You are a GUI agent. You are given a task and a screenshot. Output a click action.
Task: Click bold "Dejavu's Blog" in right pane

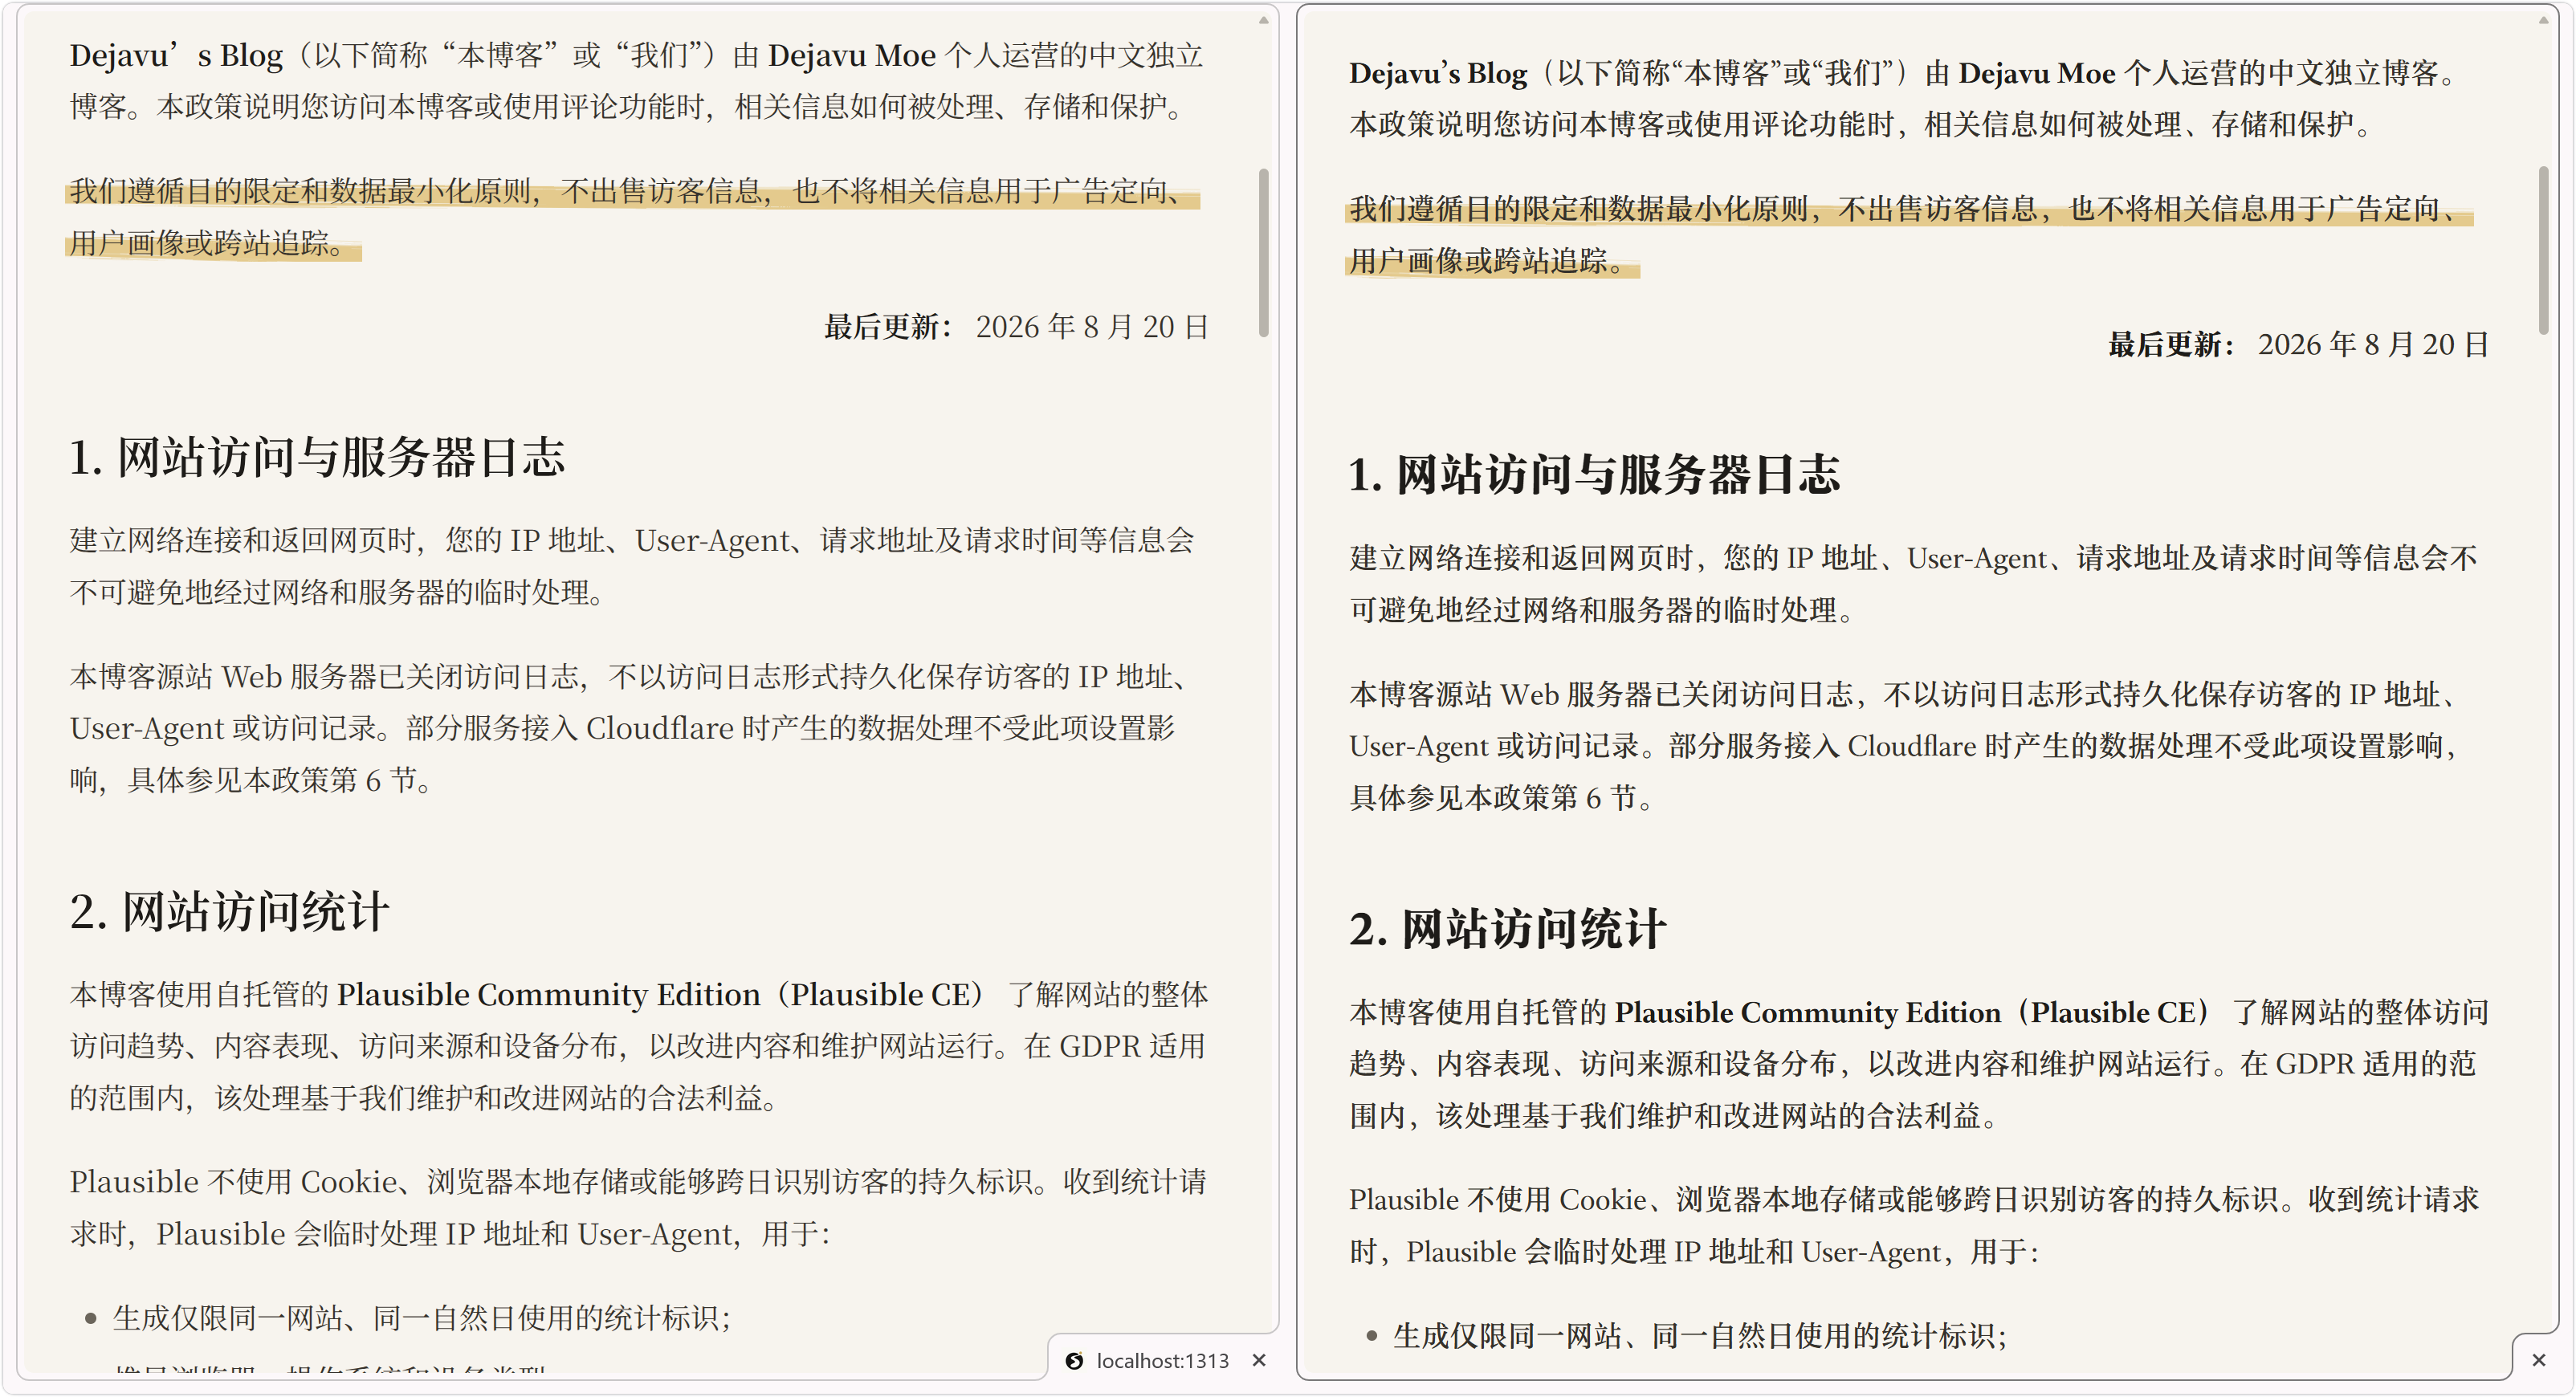(1438, 73)
